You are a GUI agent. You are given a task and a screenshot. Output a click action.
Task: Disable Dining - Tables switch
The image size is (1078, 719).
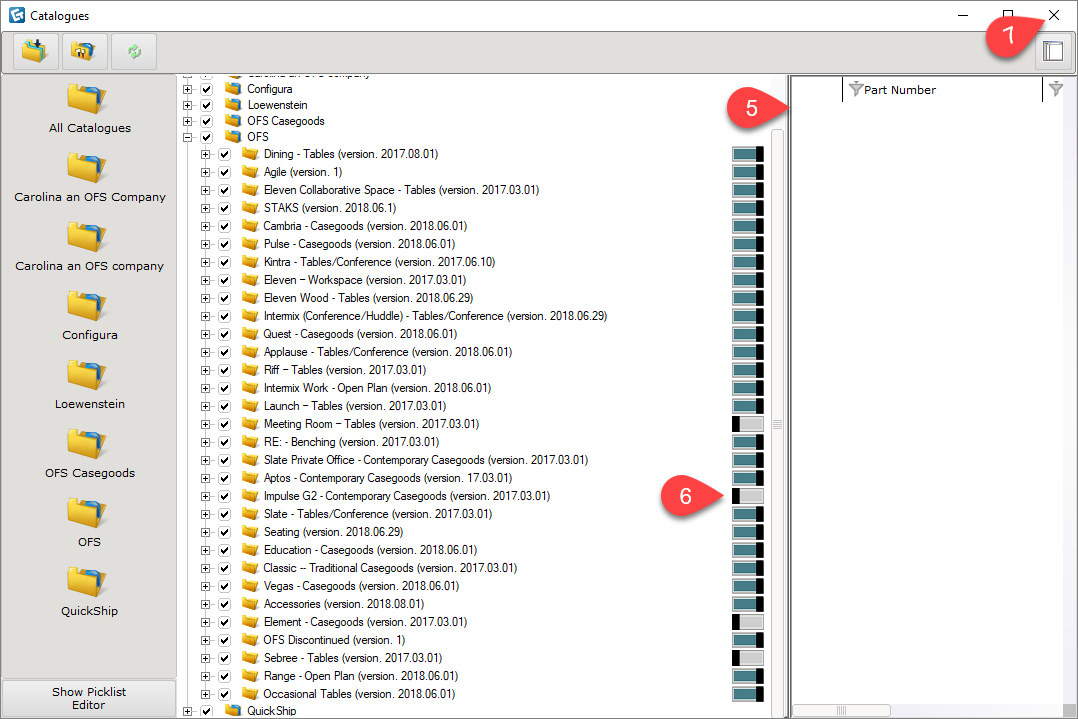747,154
